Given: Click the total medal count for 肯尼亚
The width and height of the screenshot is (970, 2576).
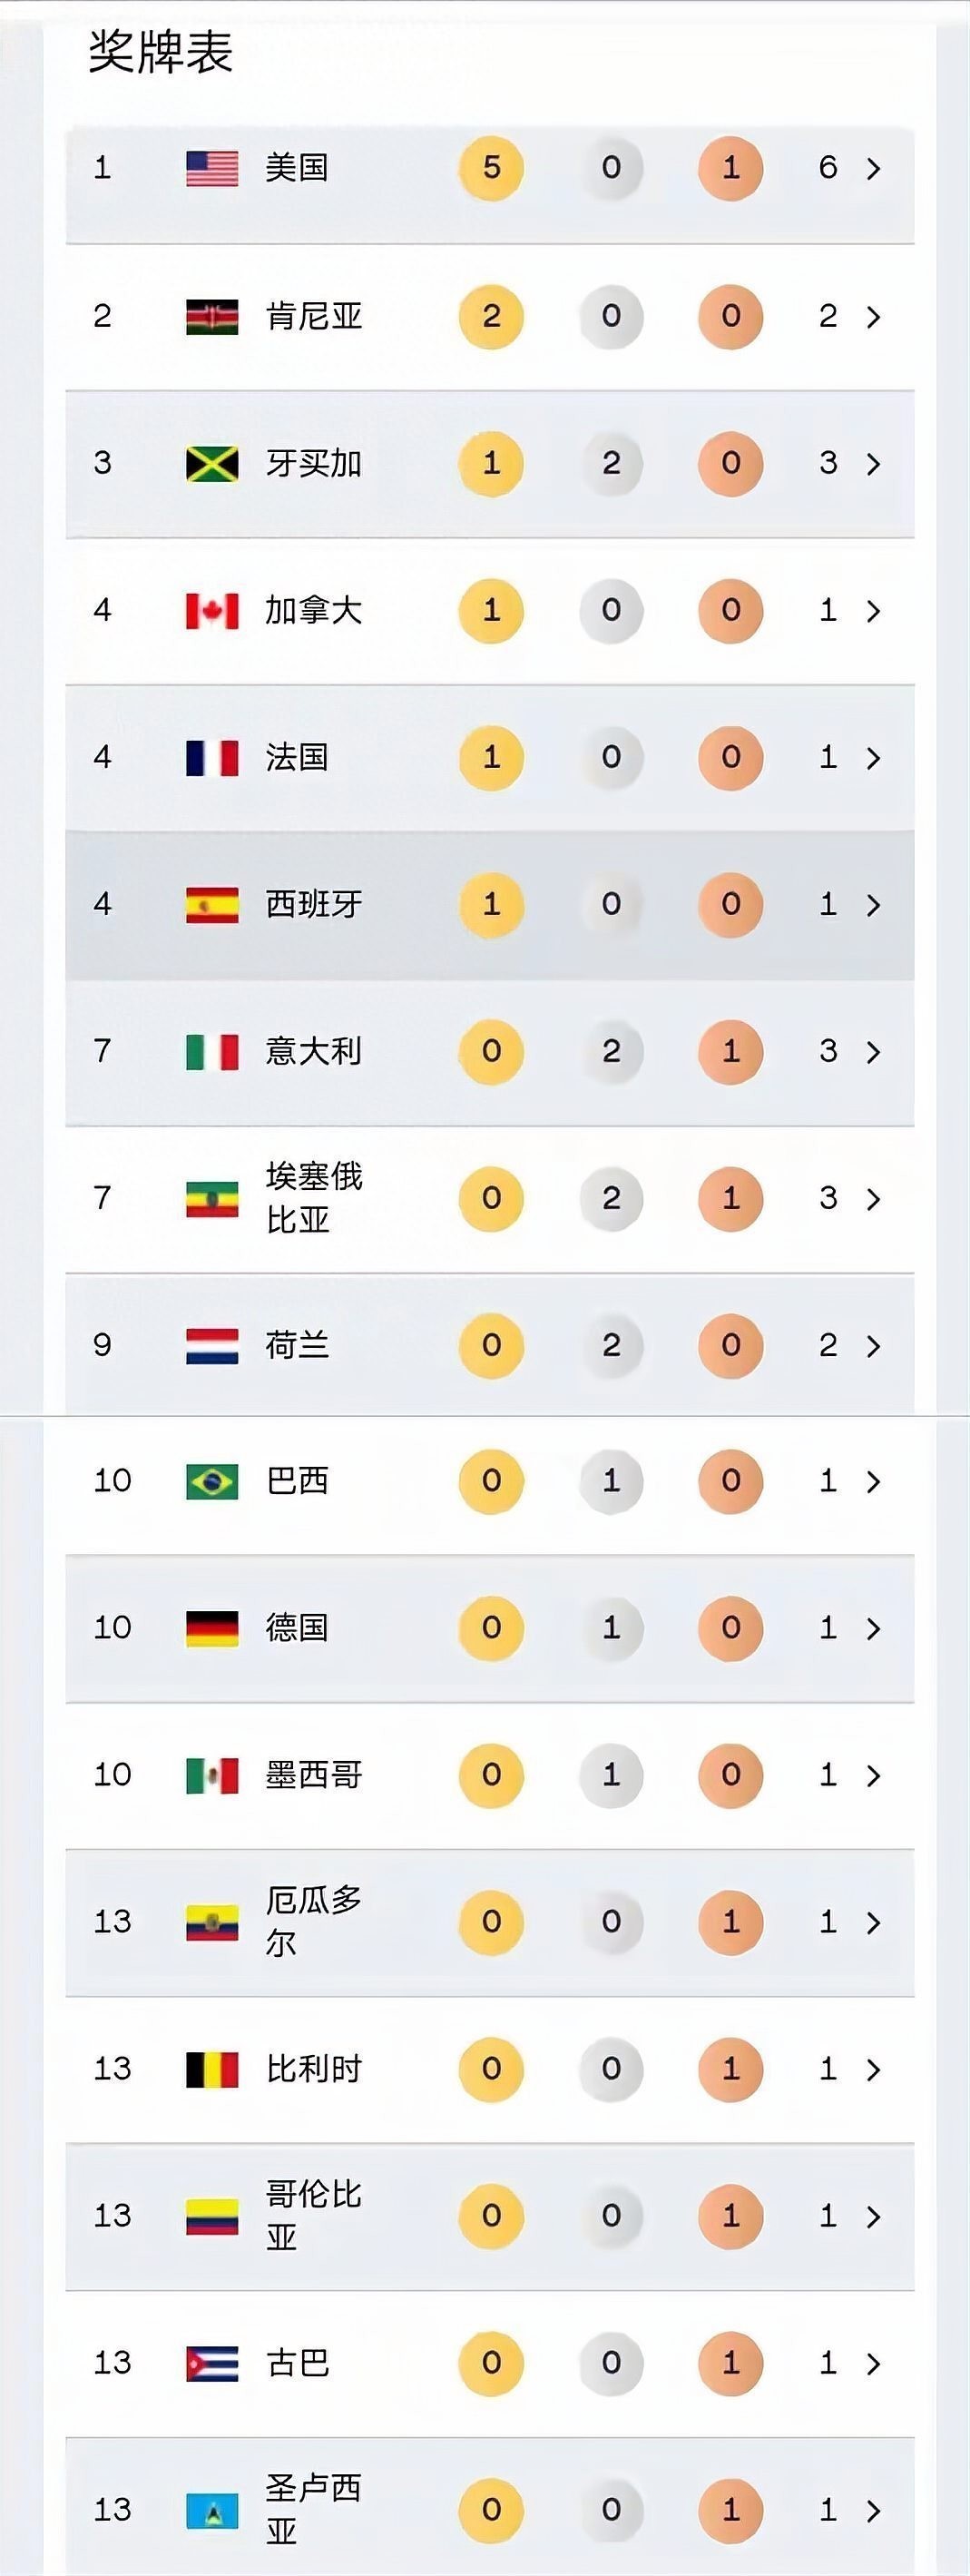Looking at the screenshot, I should pyautogui.click(x=828, y=316).
